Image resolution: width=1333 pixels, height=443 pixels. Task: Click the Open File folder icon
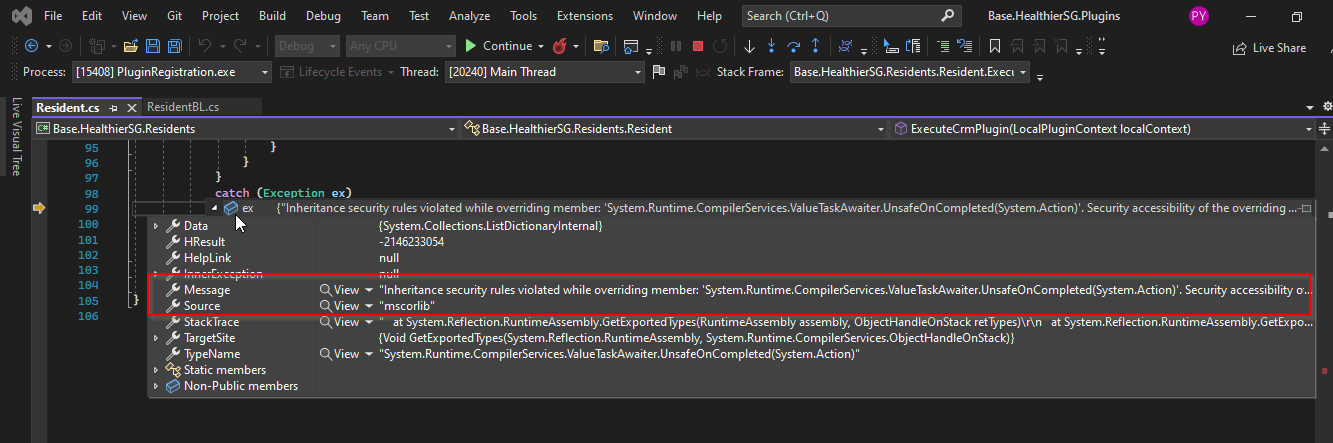[x=130, y=46]
